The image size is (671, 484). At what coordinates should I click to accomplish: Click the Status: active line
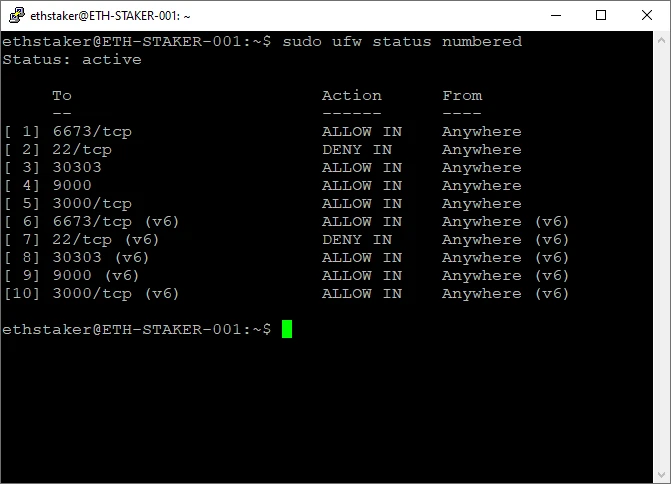click(x=72, y=59)
